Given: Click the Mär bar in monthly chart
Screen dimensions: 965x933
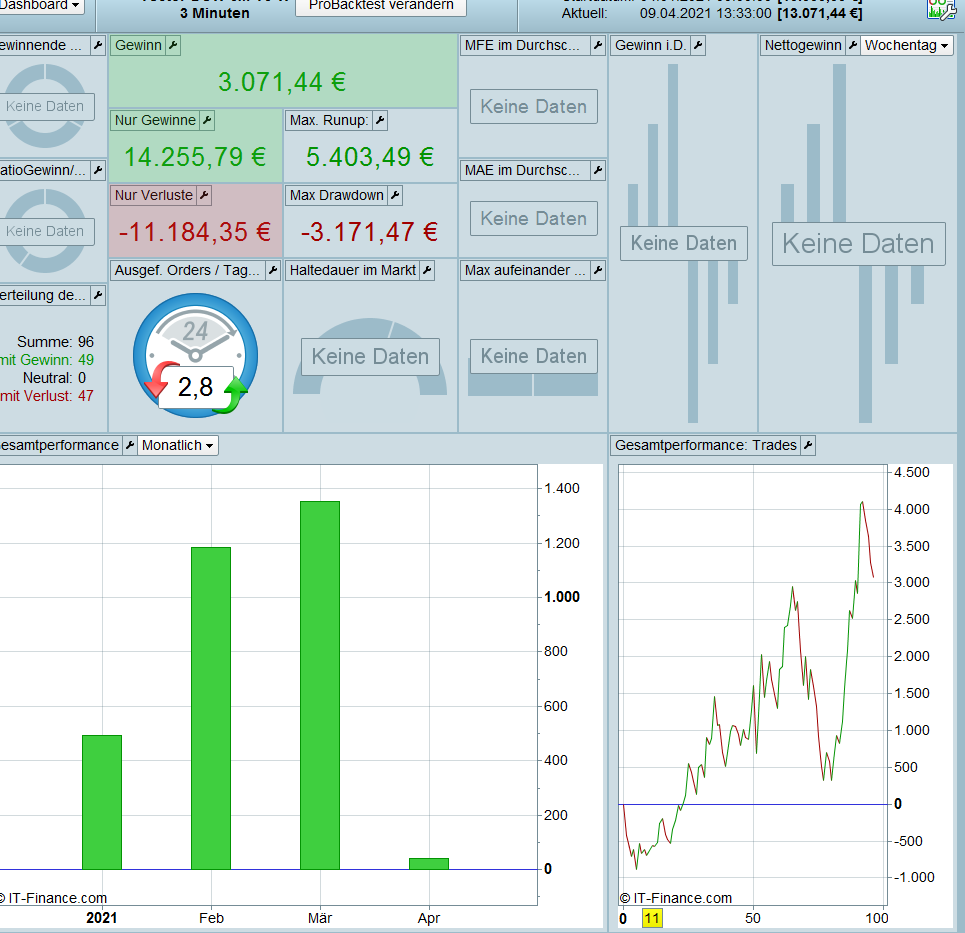Looking at the screenshot, I should point(320,686).
